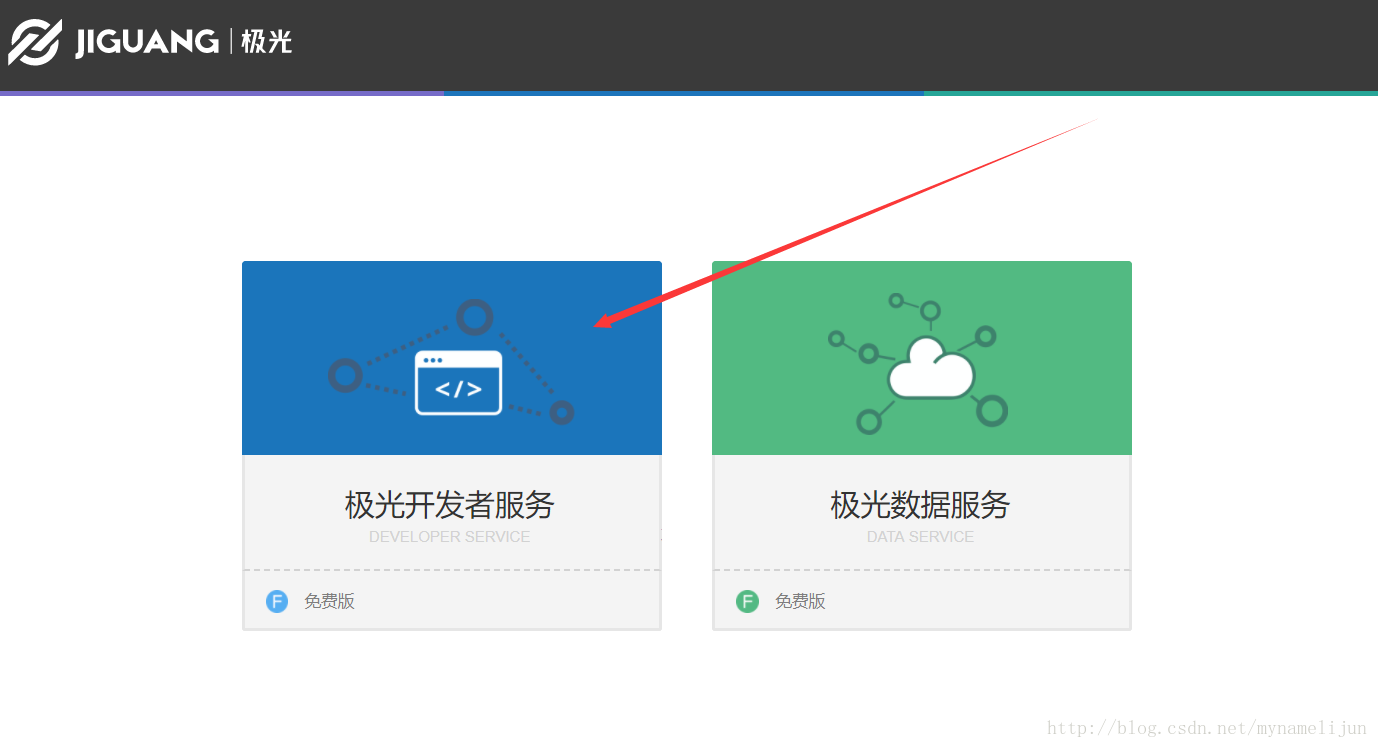Click the green F badge on data card
1378x748 pixels.
click(747, 601)
